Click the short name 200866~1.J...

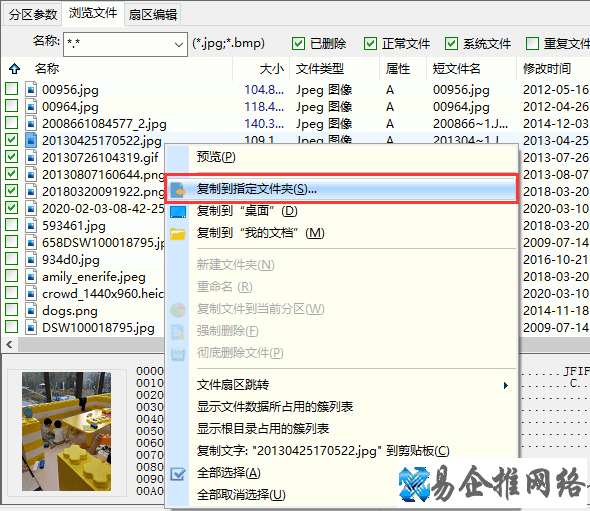tap(470, 124)
